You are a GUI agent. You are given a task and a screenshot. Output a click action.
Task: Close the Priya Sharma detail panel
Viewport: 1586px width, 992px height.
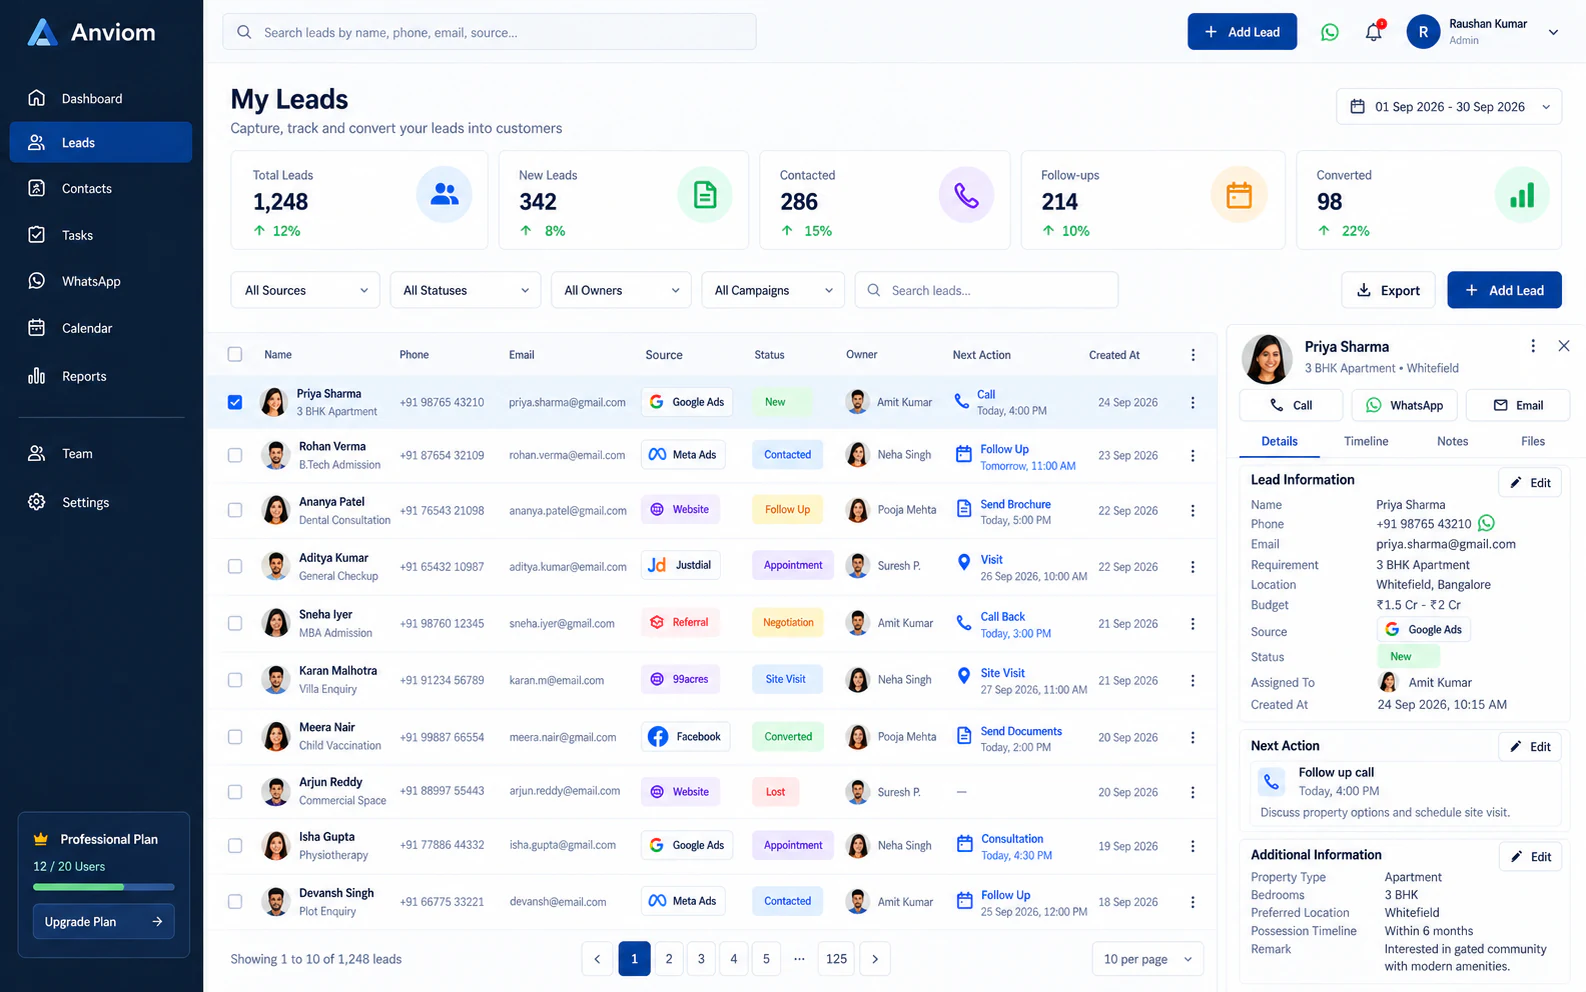1564,346
